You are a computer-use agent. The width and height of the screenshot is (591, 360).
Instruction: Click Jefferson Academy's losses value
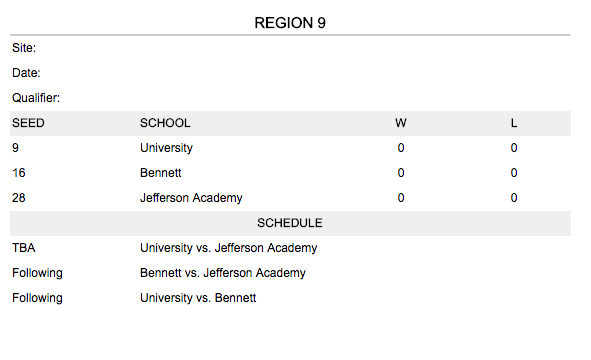514,198
